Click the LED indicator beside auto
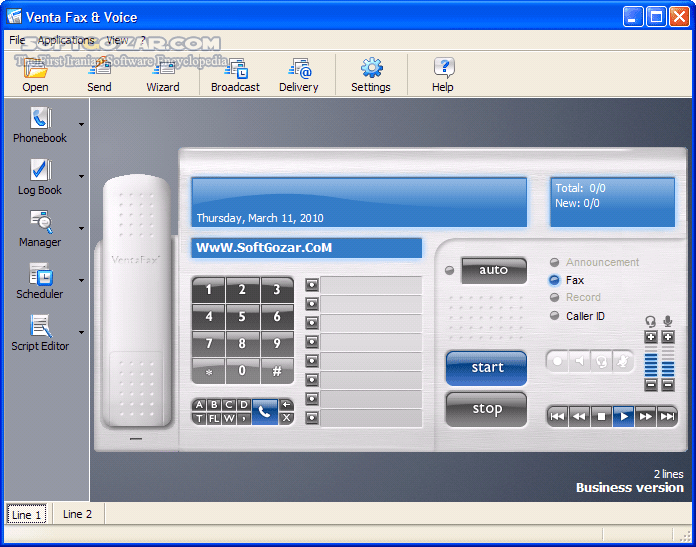Viewport: 696px width, 547px height. pos(449,270)
